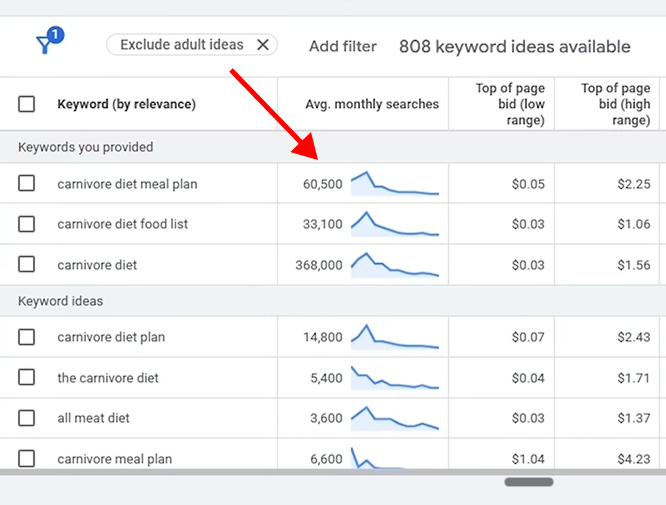Tick the select-all keywords checkbox
Viewport: 666px width, 505px height.
coord(26,104)
